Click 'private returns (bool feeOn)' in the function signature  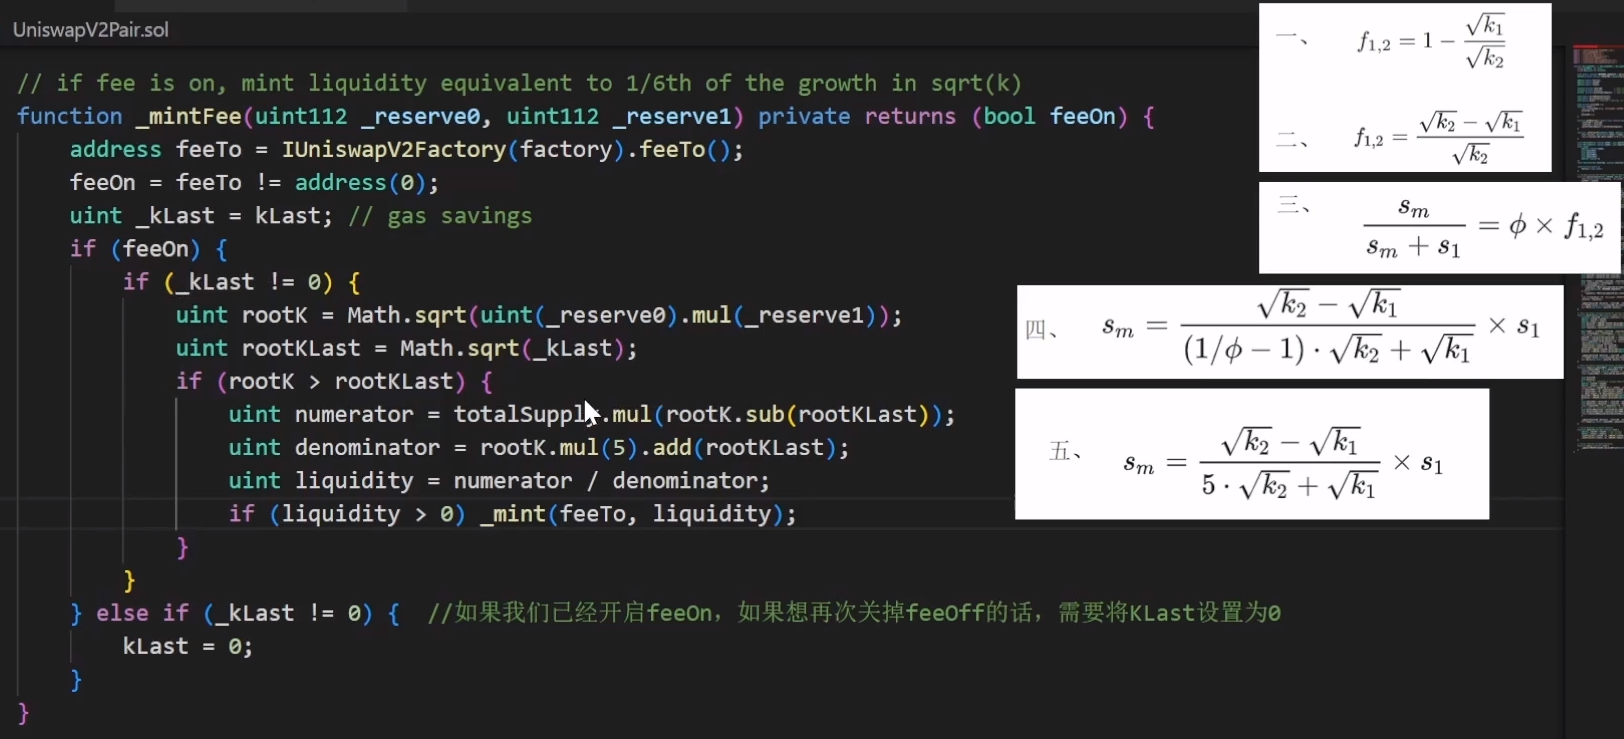point(943,116)
